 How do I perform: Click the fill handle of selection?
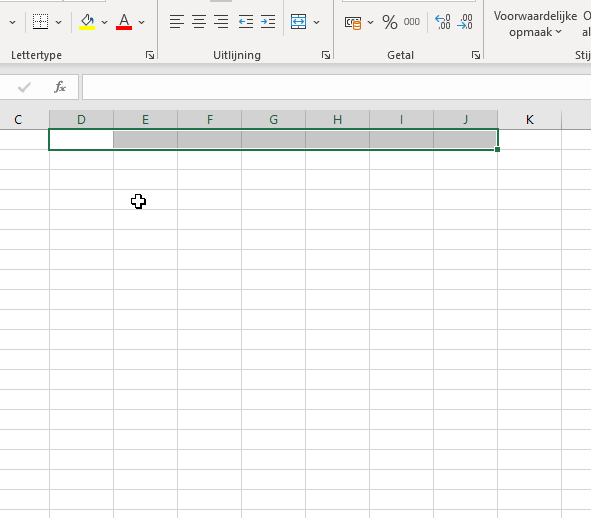[x=498, y=150]
